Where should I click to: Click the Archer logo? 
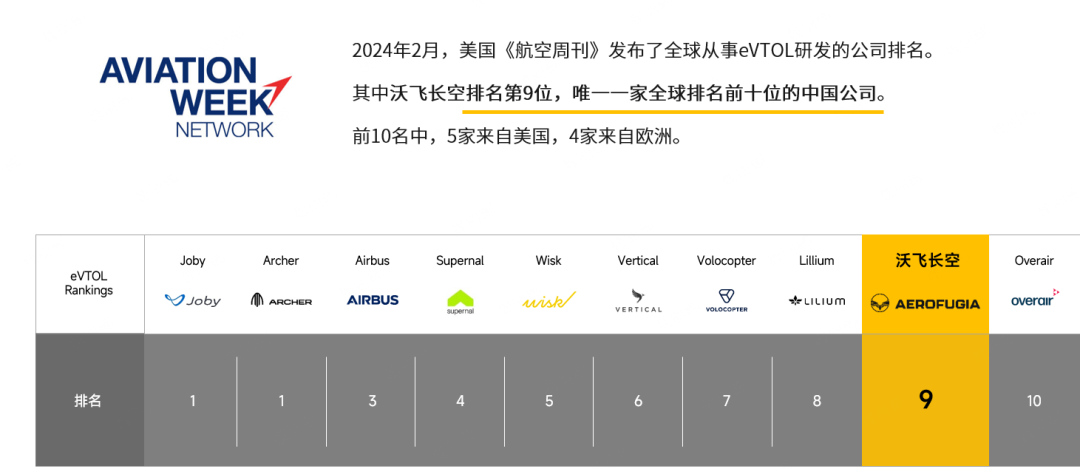click(281, 300)
